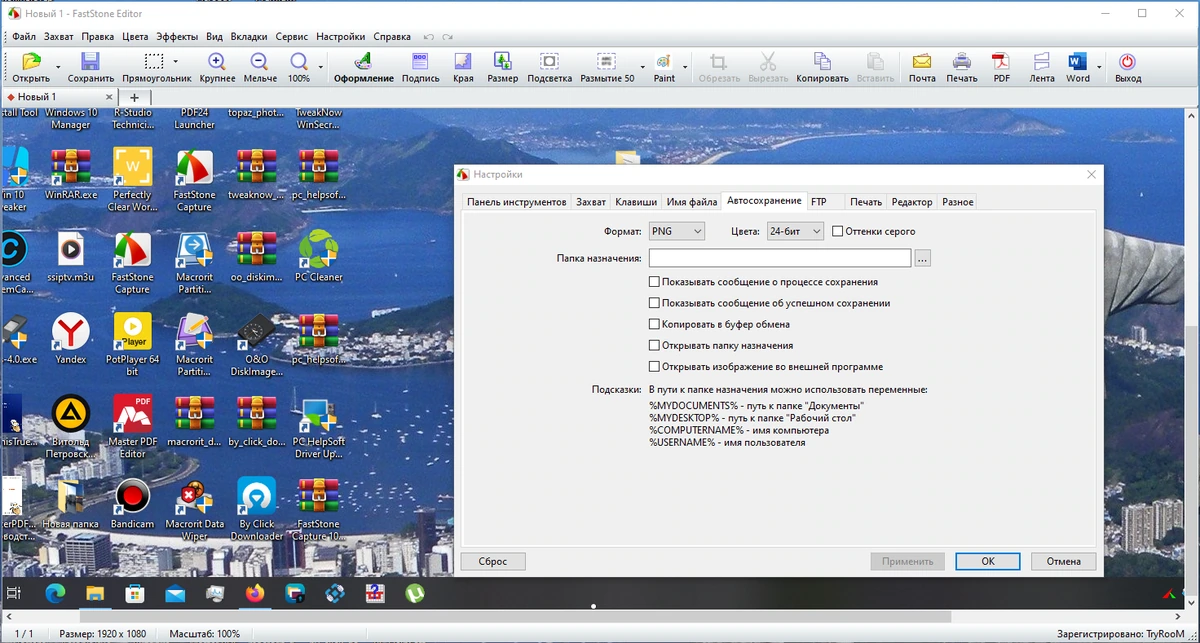Add a new tab with plus button
The height and width of the screenshot is (643, 1200).
click(x=135, y=97)
